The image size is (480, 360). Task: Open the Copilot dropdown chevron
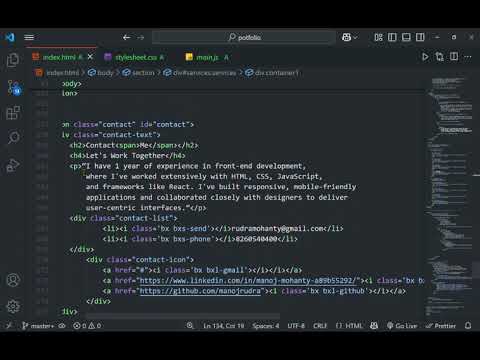356,37
